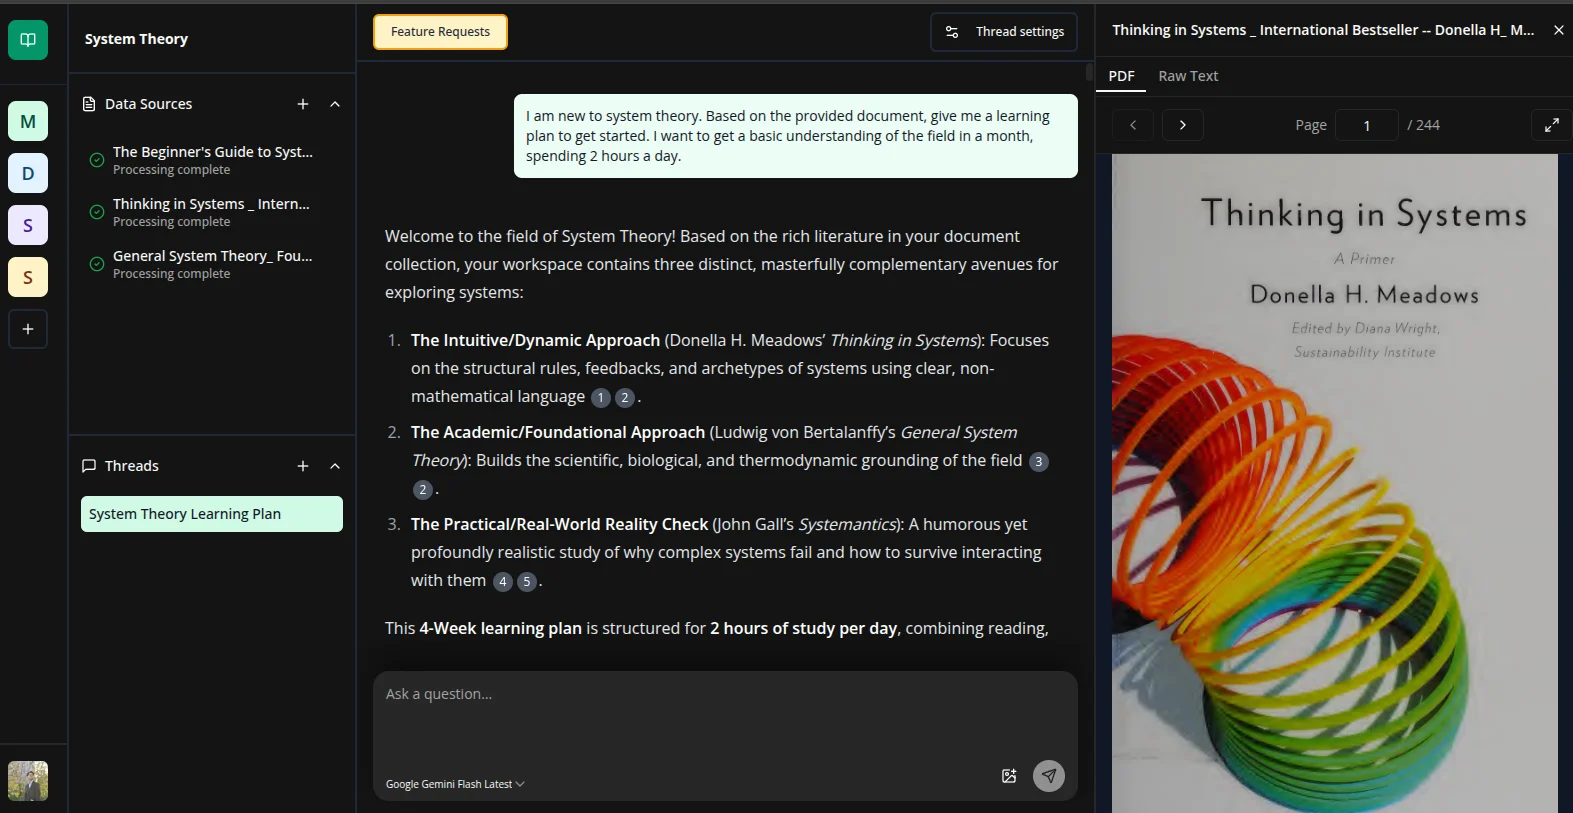Click the chat conversation scrollbar
This screenshot has height=813, width=1573.
[x=1089, y=72]
